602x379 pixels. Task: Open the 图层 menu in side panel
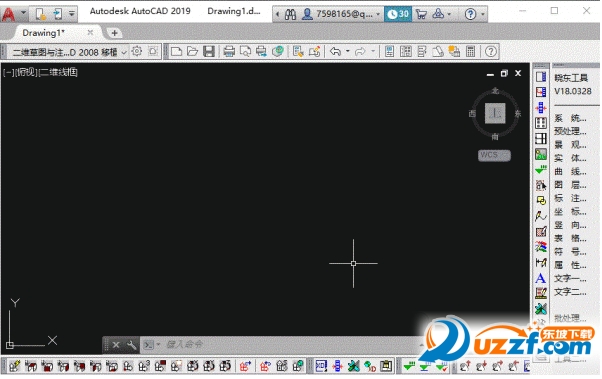coord(570,185)
